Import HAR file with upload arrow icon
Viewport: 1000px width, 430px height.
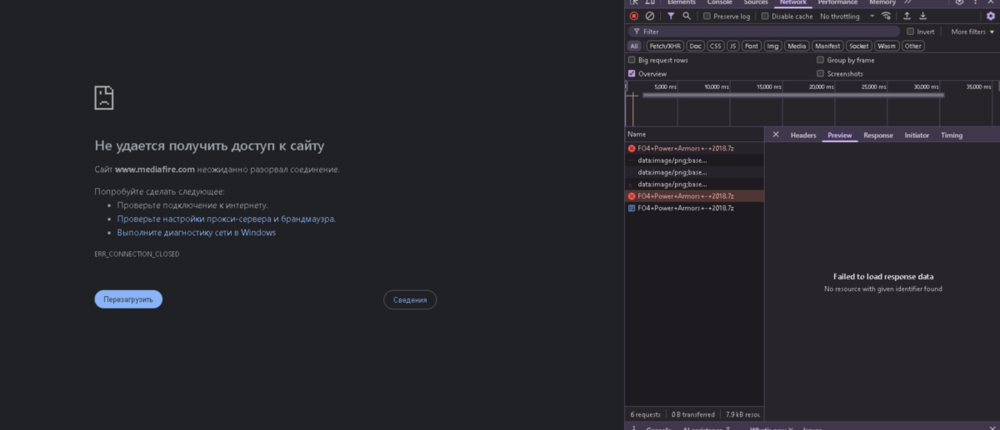coord(906,16)
